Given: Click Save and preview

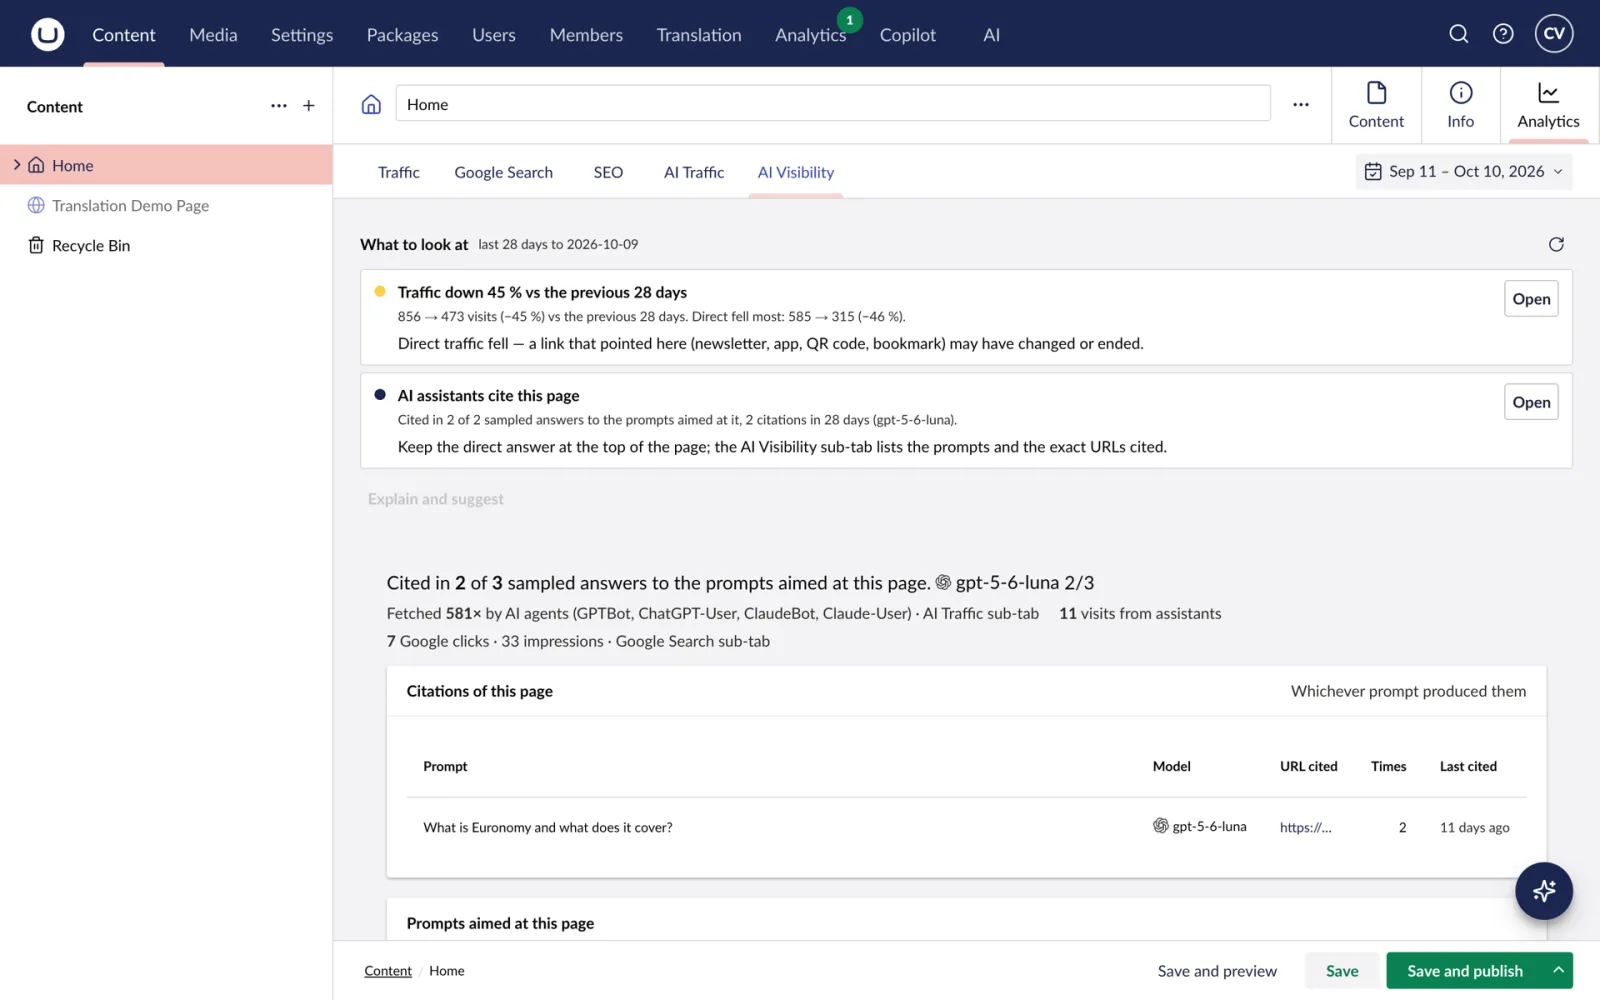Looking at the screenshot, I should coord(1217,971).
